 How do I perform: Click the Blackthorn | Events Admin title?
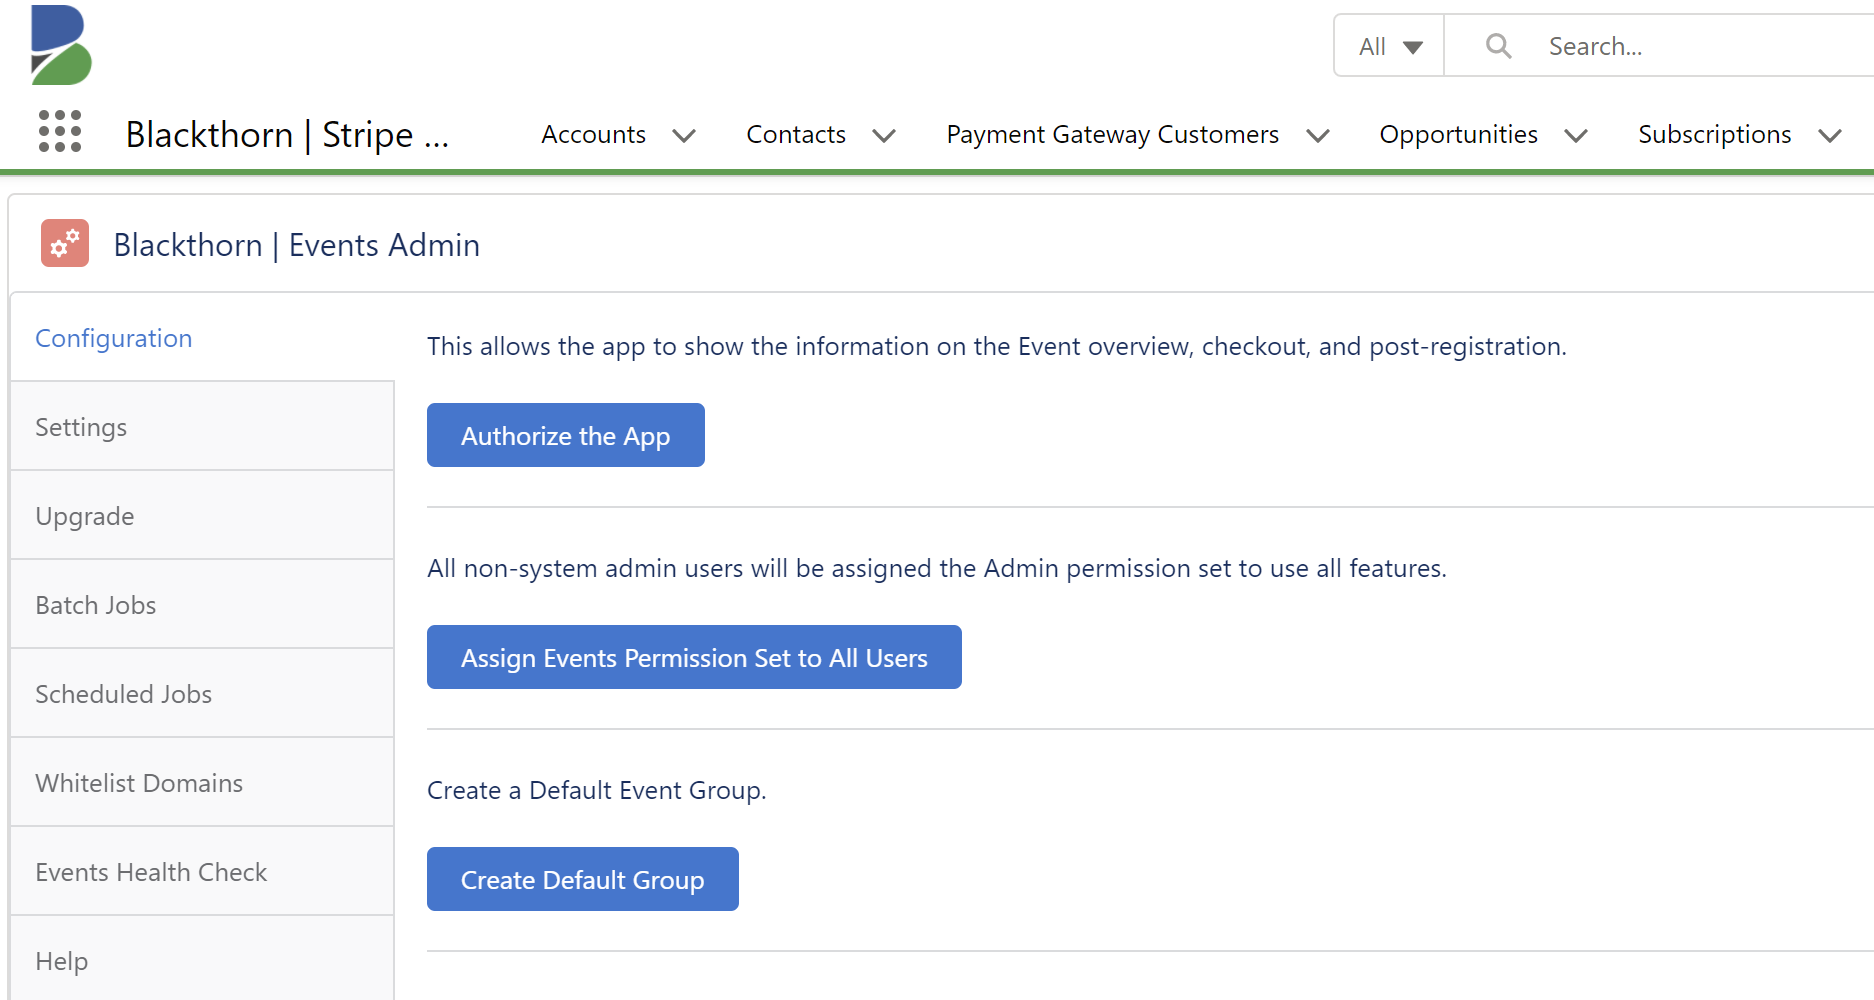(x=297, y=245)
